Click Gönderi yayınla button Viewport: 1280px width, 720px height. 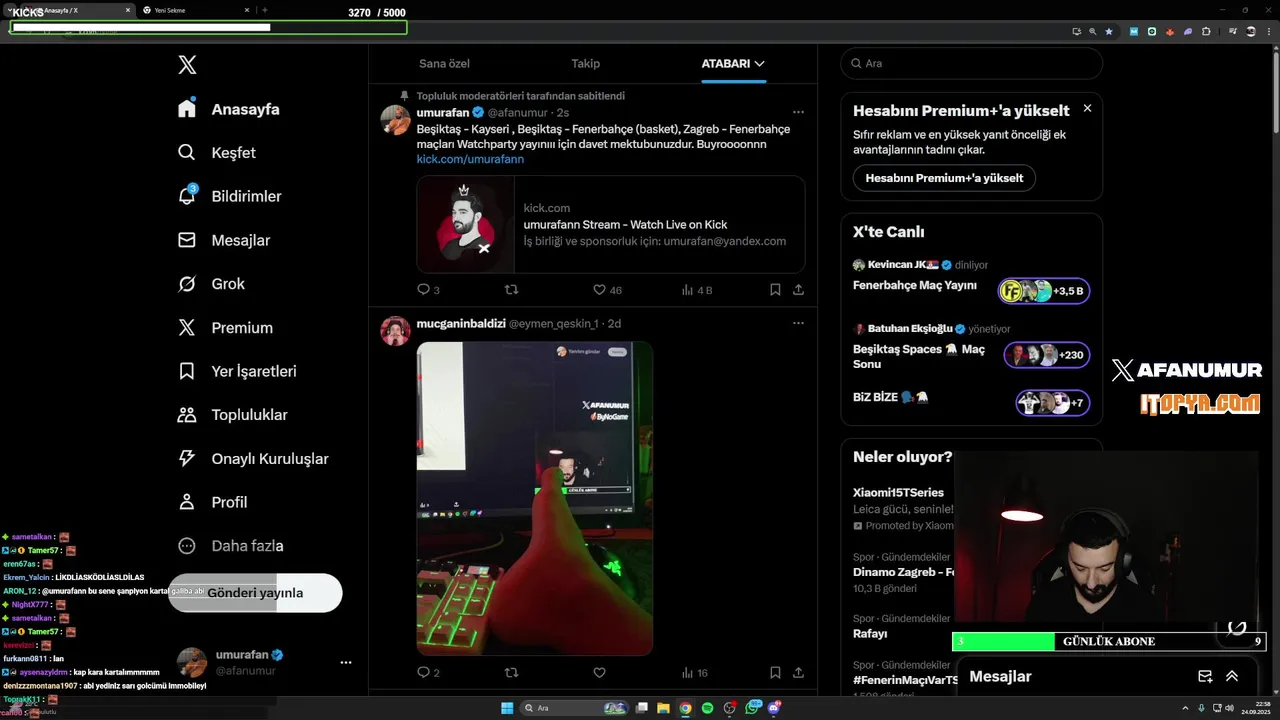tap(255, 593)
